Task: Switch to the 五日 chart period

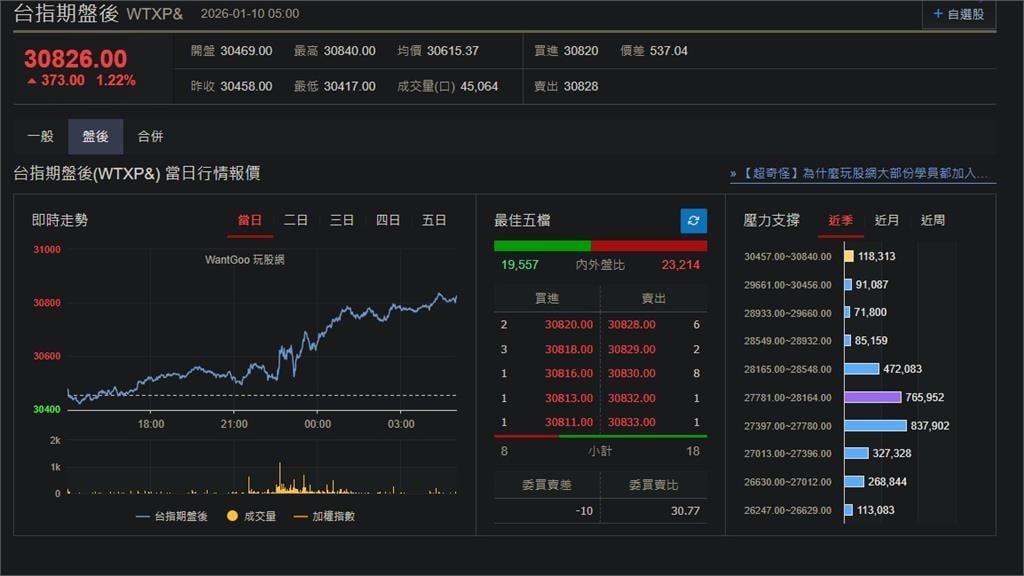Action: pyautogui.click(x=434, y=220)
